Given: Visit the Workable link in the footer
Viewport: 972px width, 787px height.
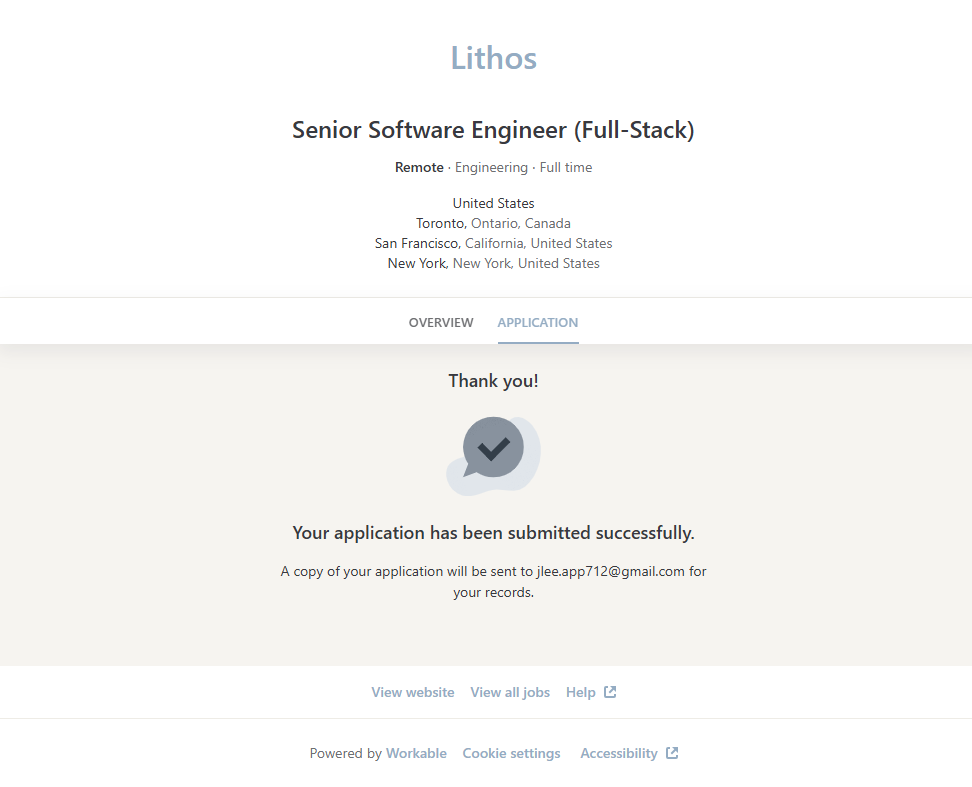Looking at the screenshot, I should pos(416,753).
